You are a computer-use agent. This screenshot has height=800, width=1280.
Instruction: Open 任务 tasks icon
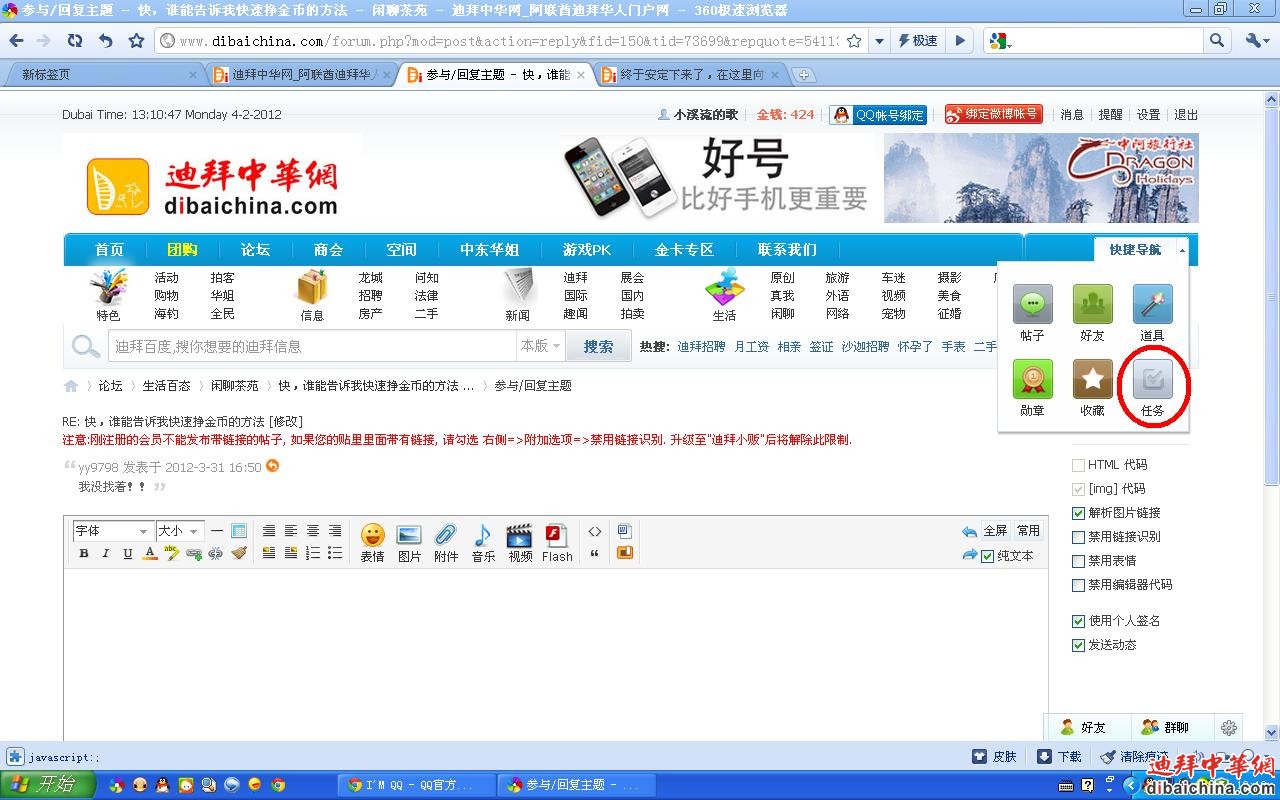click(1152, 389)
